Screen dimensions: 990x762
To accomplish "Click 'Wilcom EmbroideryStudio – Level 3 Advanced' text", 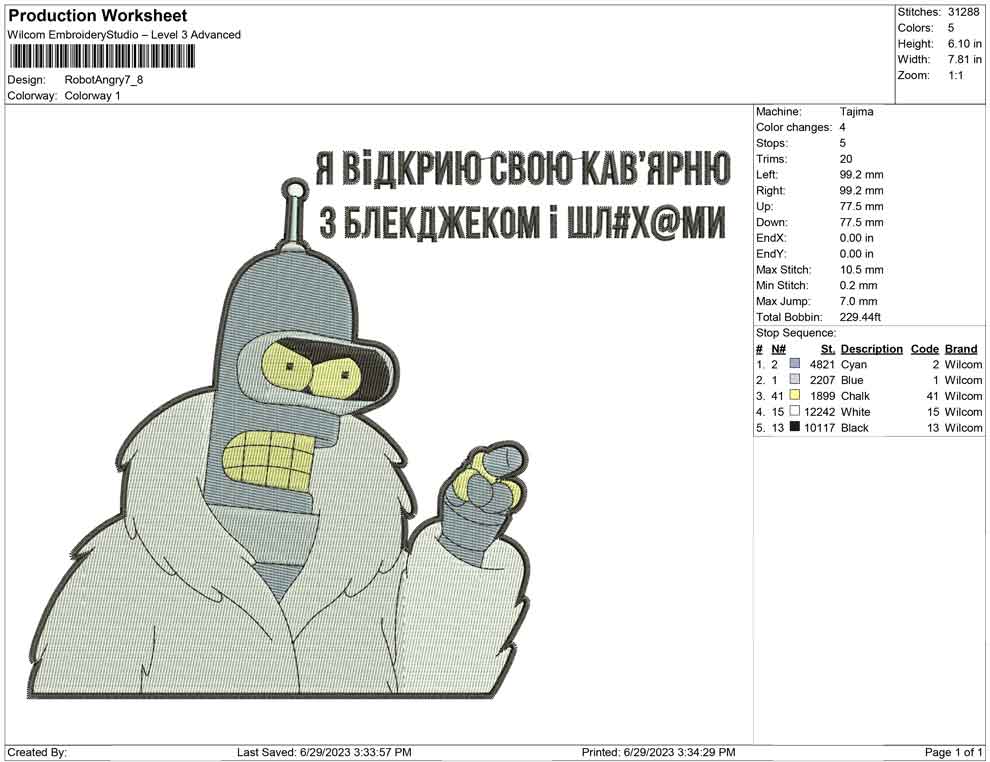I will point(124,35).
